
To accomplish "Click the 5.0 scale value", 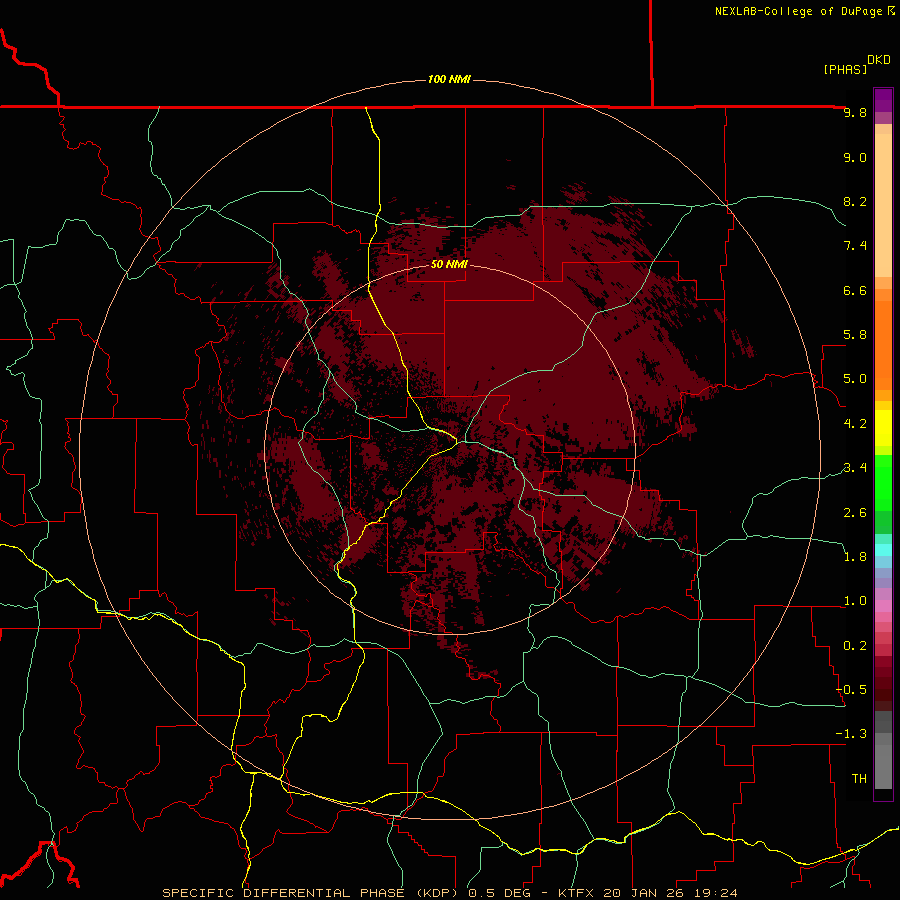I will pyautogui.click(x=855, y=379).
